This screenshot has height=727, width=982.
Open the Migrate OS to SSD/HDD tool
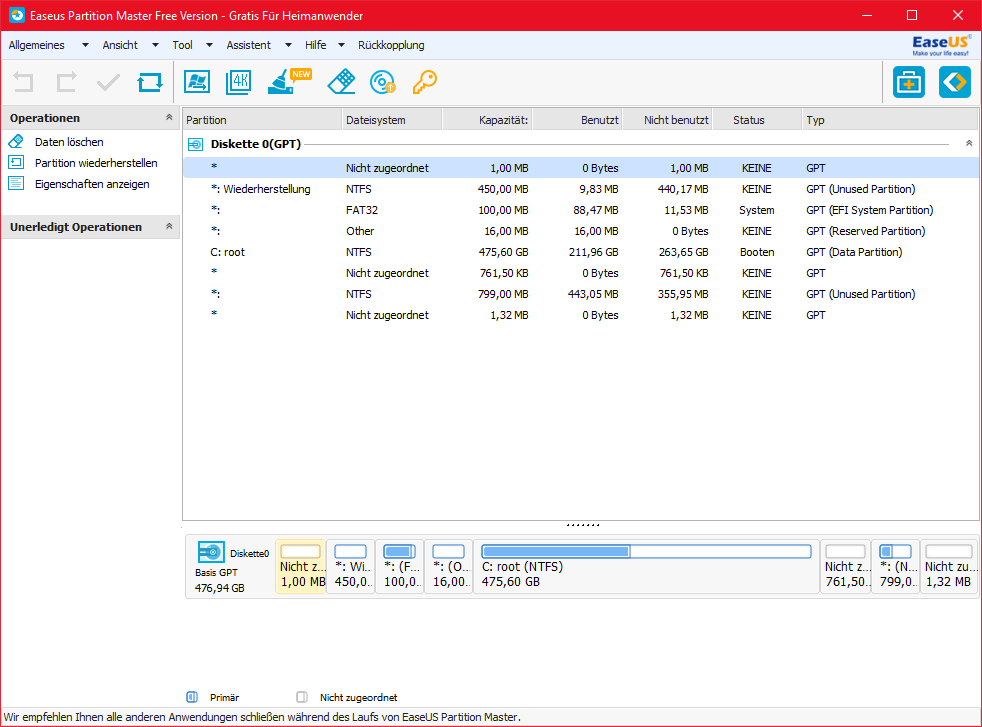[197, 82]
